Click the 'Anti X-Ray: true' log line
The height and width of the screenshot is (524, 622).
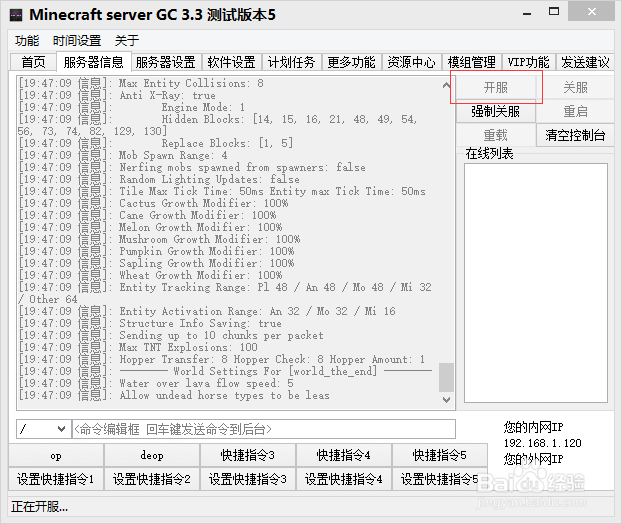pos(117,96)
